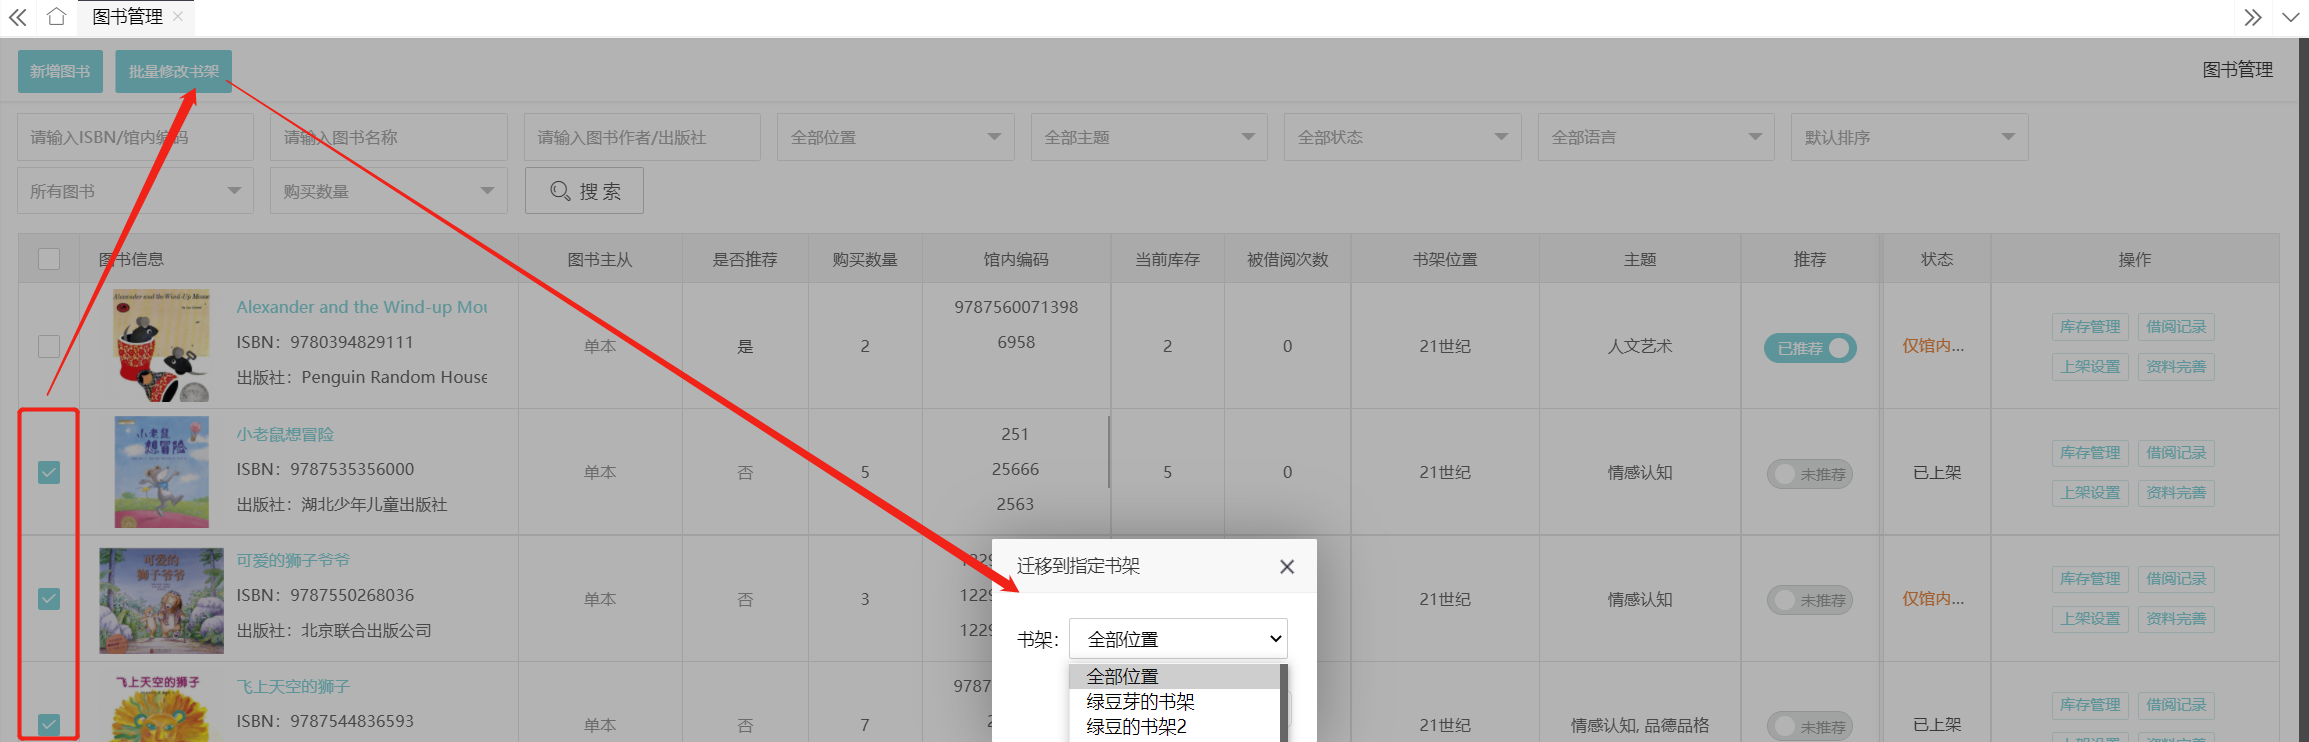The height and width of the screenshot is (742, 2309).
Task: Click 上架设置 for Alexander book row
Action: [x=2090, y=367]
